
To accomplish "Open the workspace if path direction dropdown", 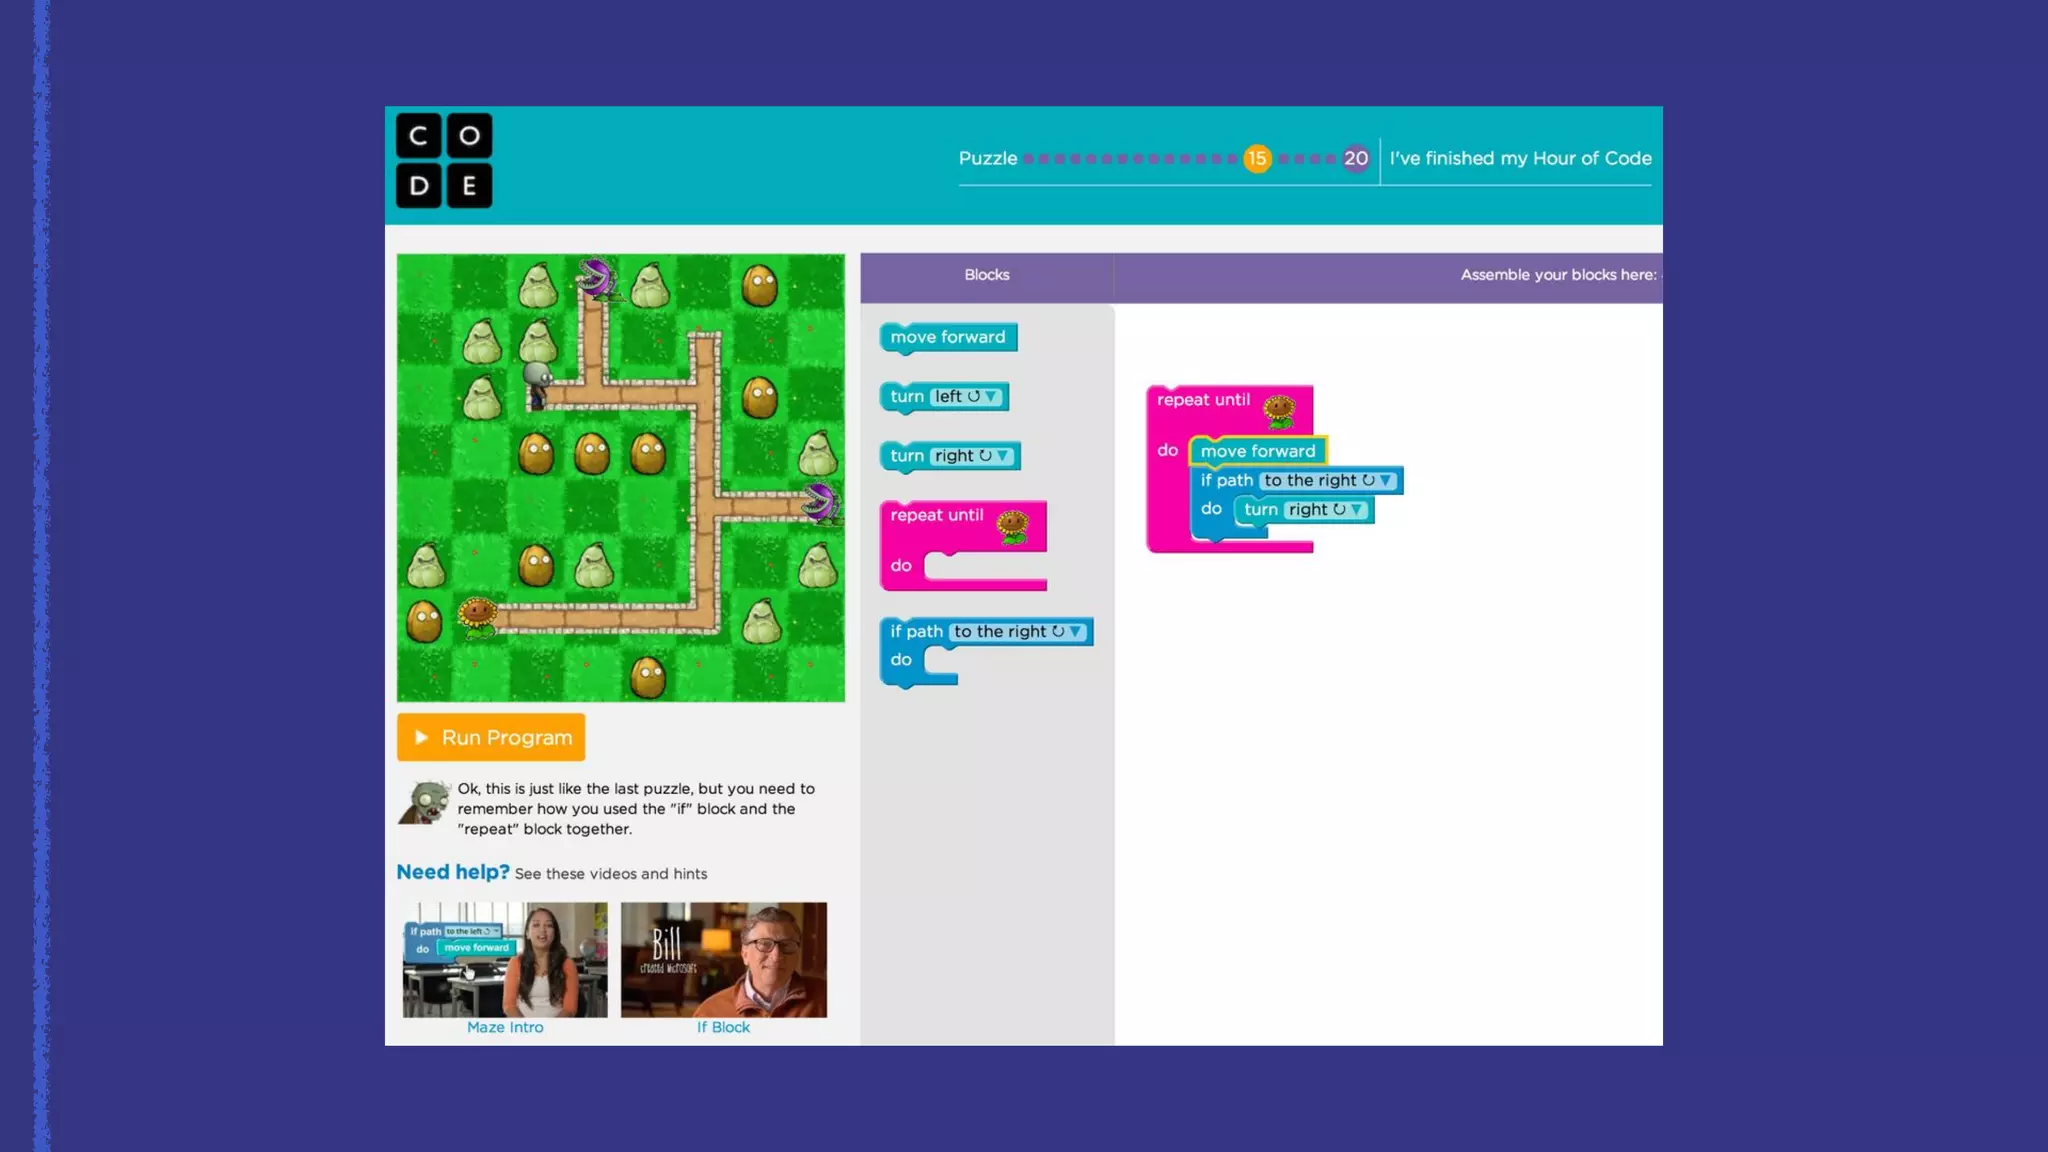I will click(1385, 481).
